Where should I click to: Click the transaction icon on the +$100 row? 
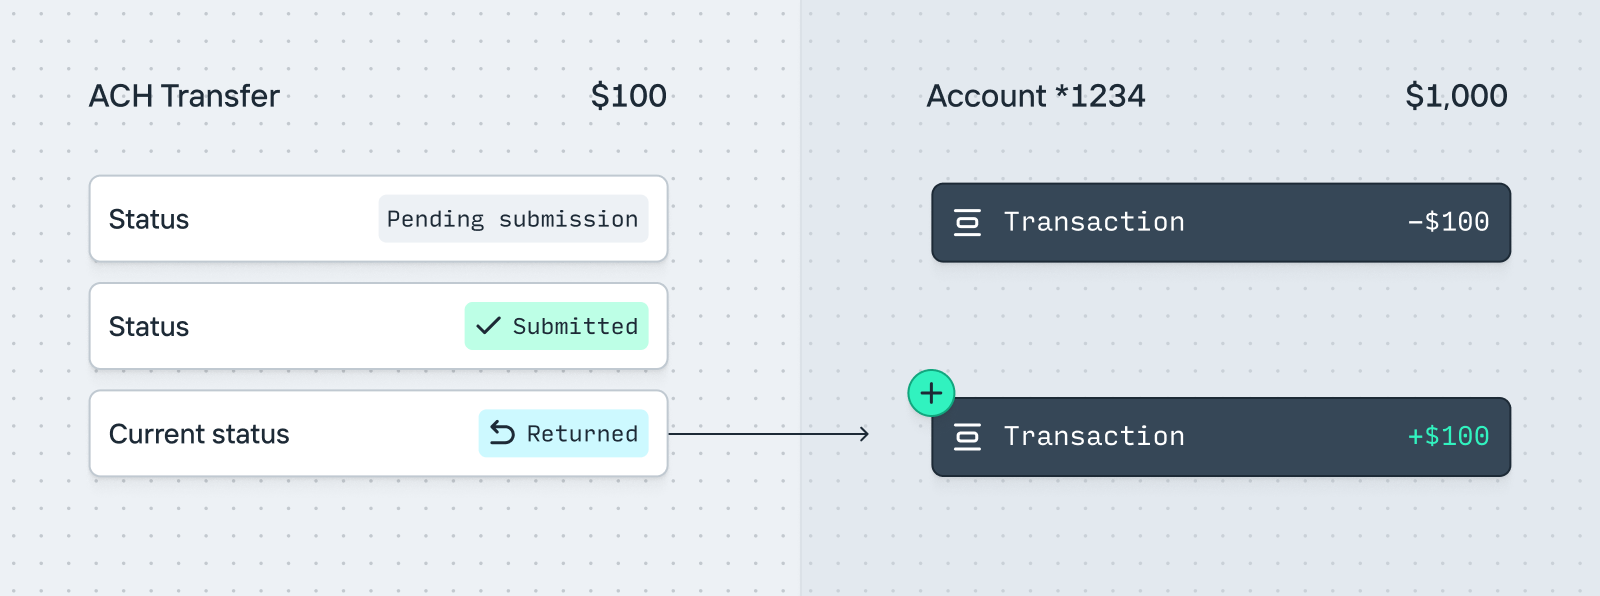(967, 436)
